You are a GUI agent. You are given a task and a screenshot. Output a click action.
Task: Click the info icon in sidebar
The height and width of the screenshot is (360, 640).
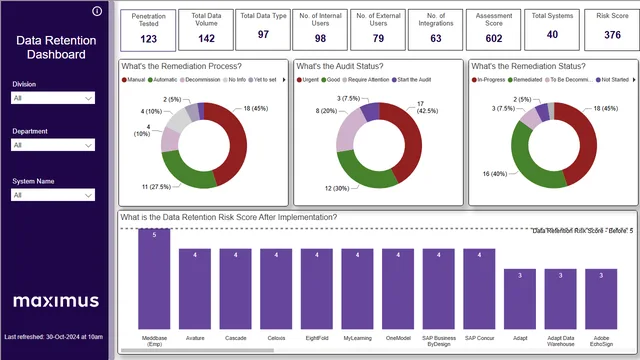(x=97, y=11)
